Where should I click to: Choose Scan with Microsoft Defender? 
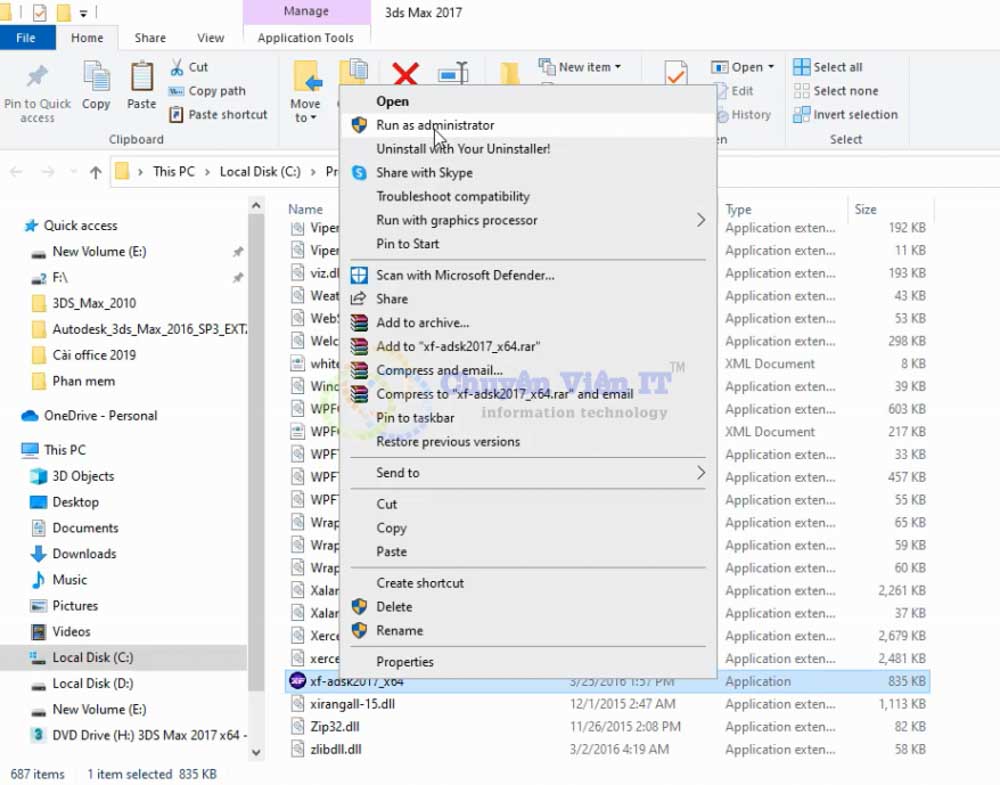coord(527,275)
